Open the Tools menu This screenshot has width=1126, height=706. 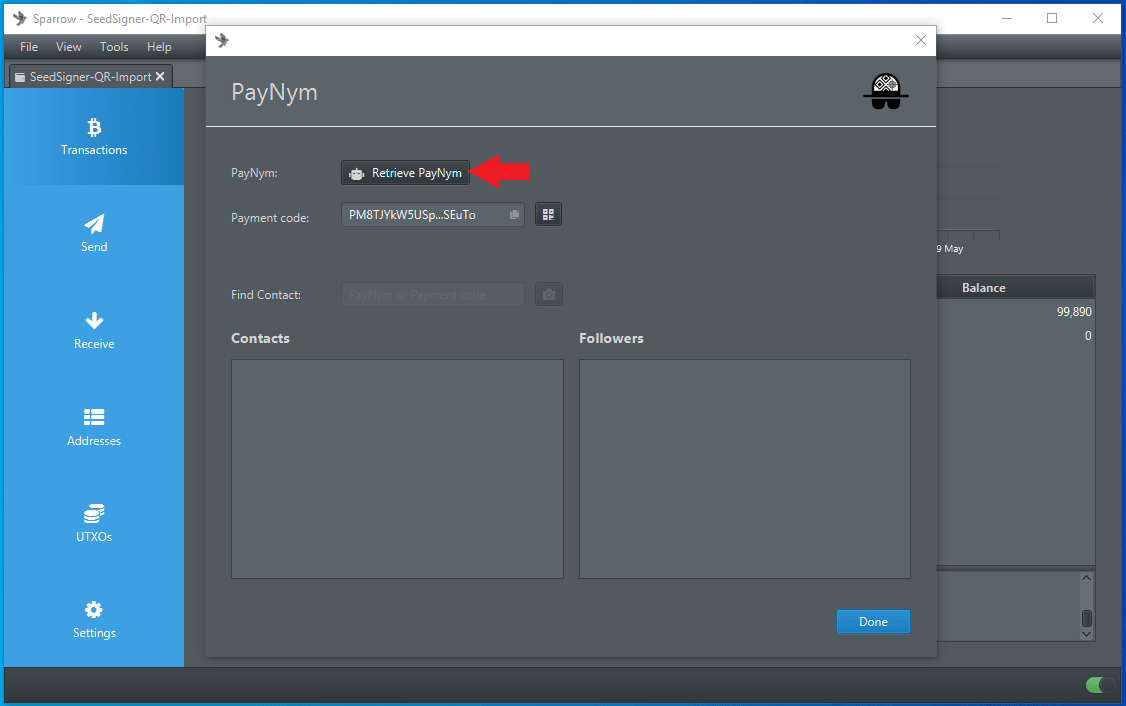pos(114,47)
